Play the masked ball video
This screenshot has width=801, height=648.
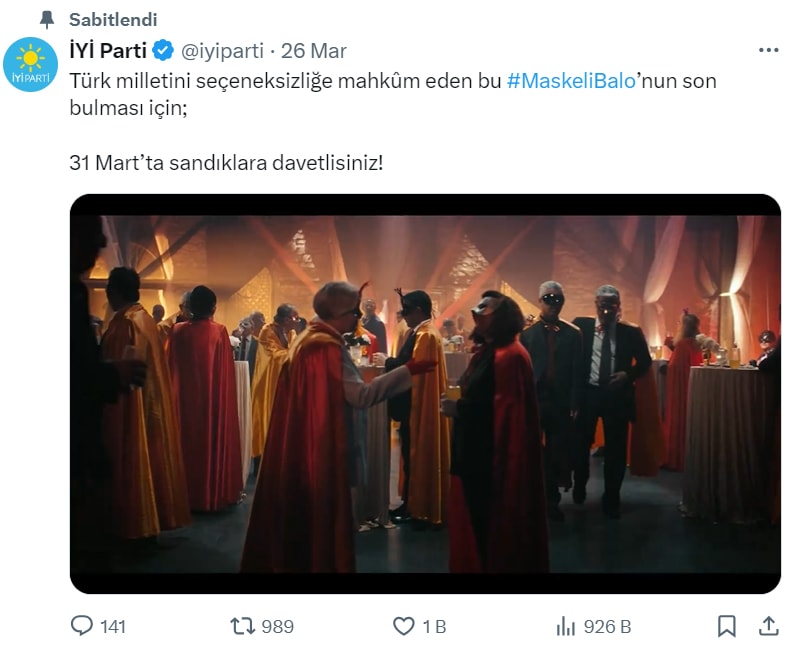click(x=425, y=394)
